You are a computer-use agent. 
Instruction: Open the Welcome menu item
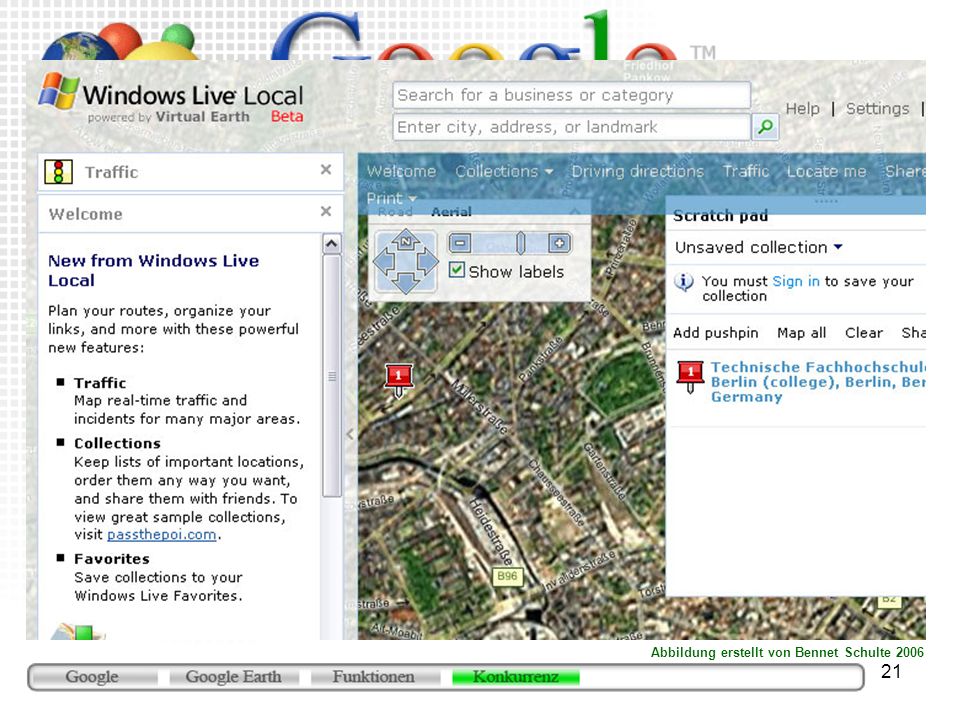pos(401,171)
